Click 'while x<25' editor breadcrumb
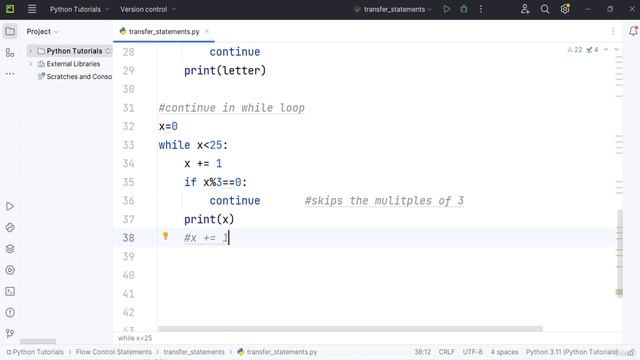This screenshot has width=640, height=360. (135, 338)
